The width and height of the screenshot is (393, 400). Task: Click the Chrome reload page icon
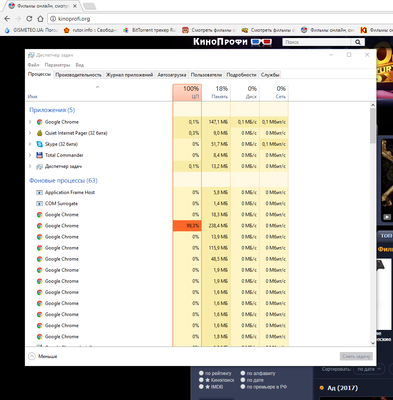tap(29, 19)
